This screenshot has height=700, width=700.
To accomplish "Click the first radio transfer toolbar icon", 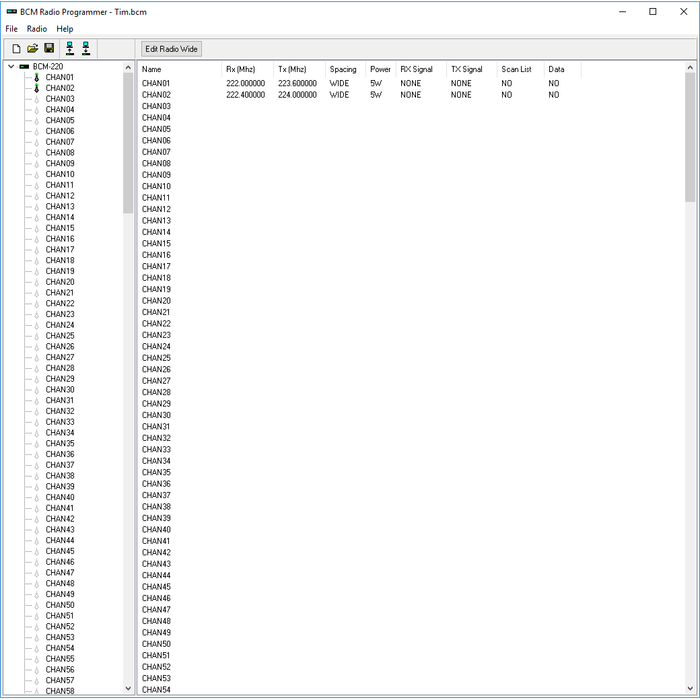I will tap(69, 48).
